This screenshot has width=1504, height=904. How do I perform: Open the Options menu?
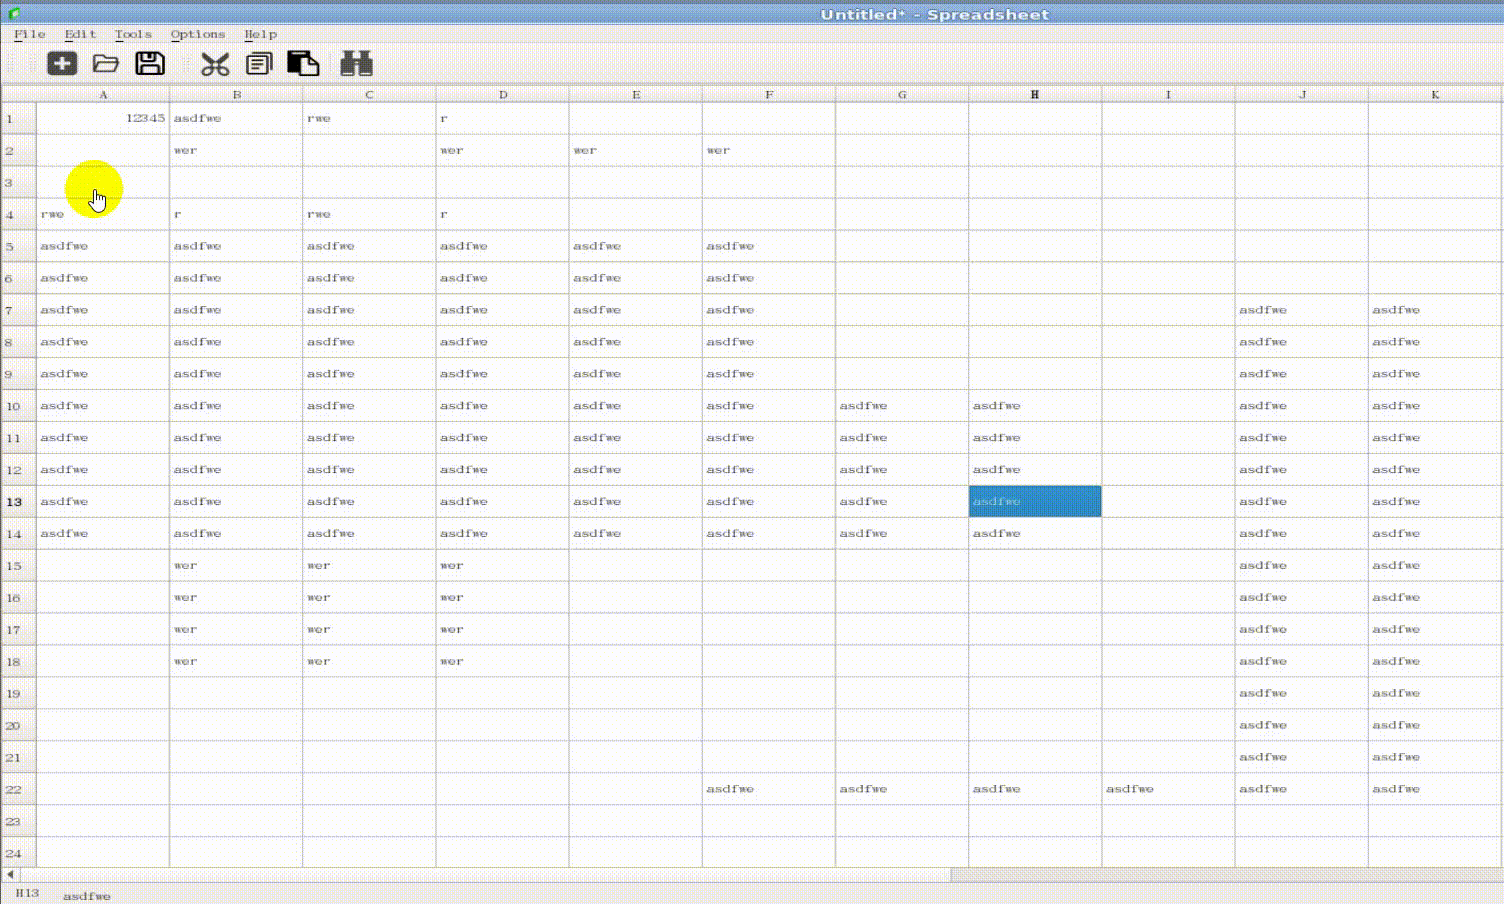coord(197,34)
